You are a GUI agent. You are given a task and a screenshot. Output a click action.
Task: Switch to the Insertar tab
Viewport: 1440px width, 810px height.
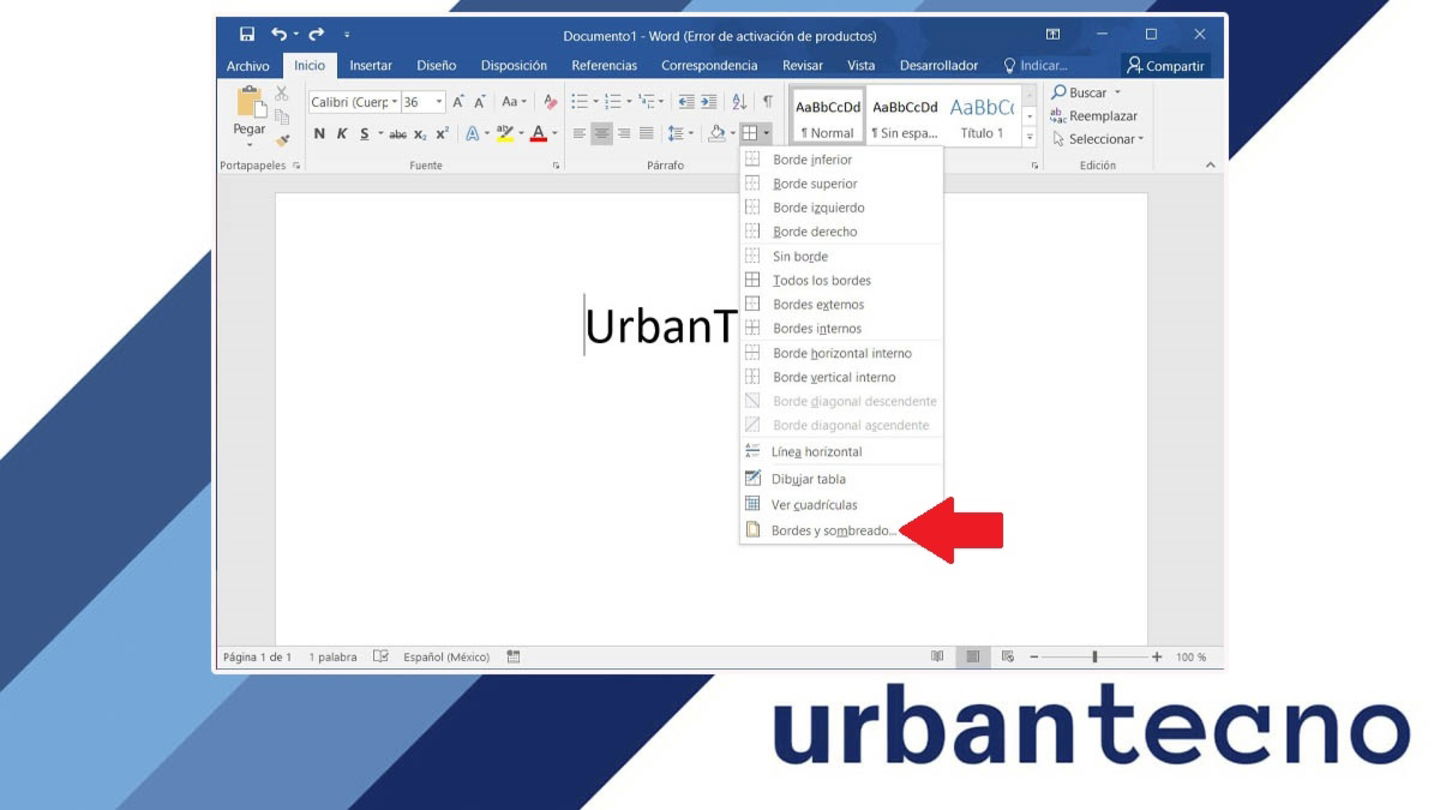coord(371,66)
